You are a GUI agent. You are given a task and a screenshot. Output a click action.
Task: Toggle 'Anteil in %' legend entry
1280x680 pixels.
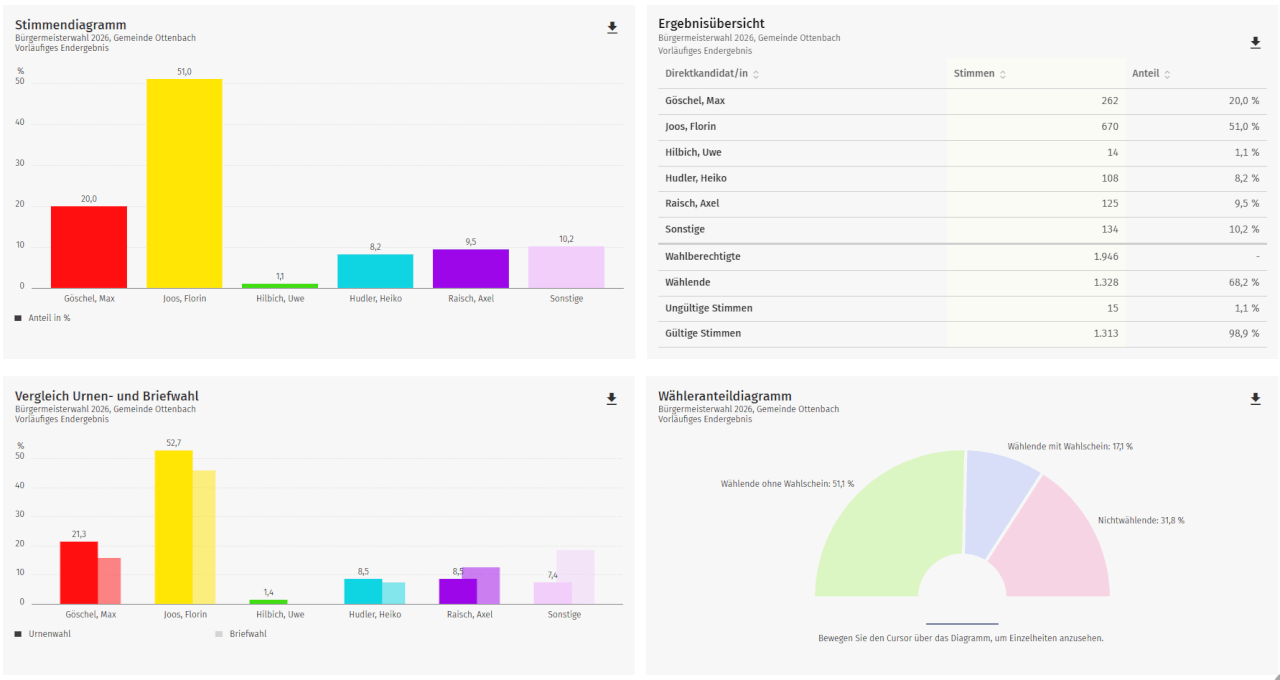click(x=45, y=318)
